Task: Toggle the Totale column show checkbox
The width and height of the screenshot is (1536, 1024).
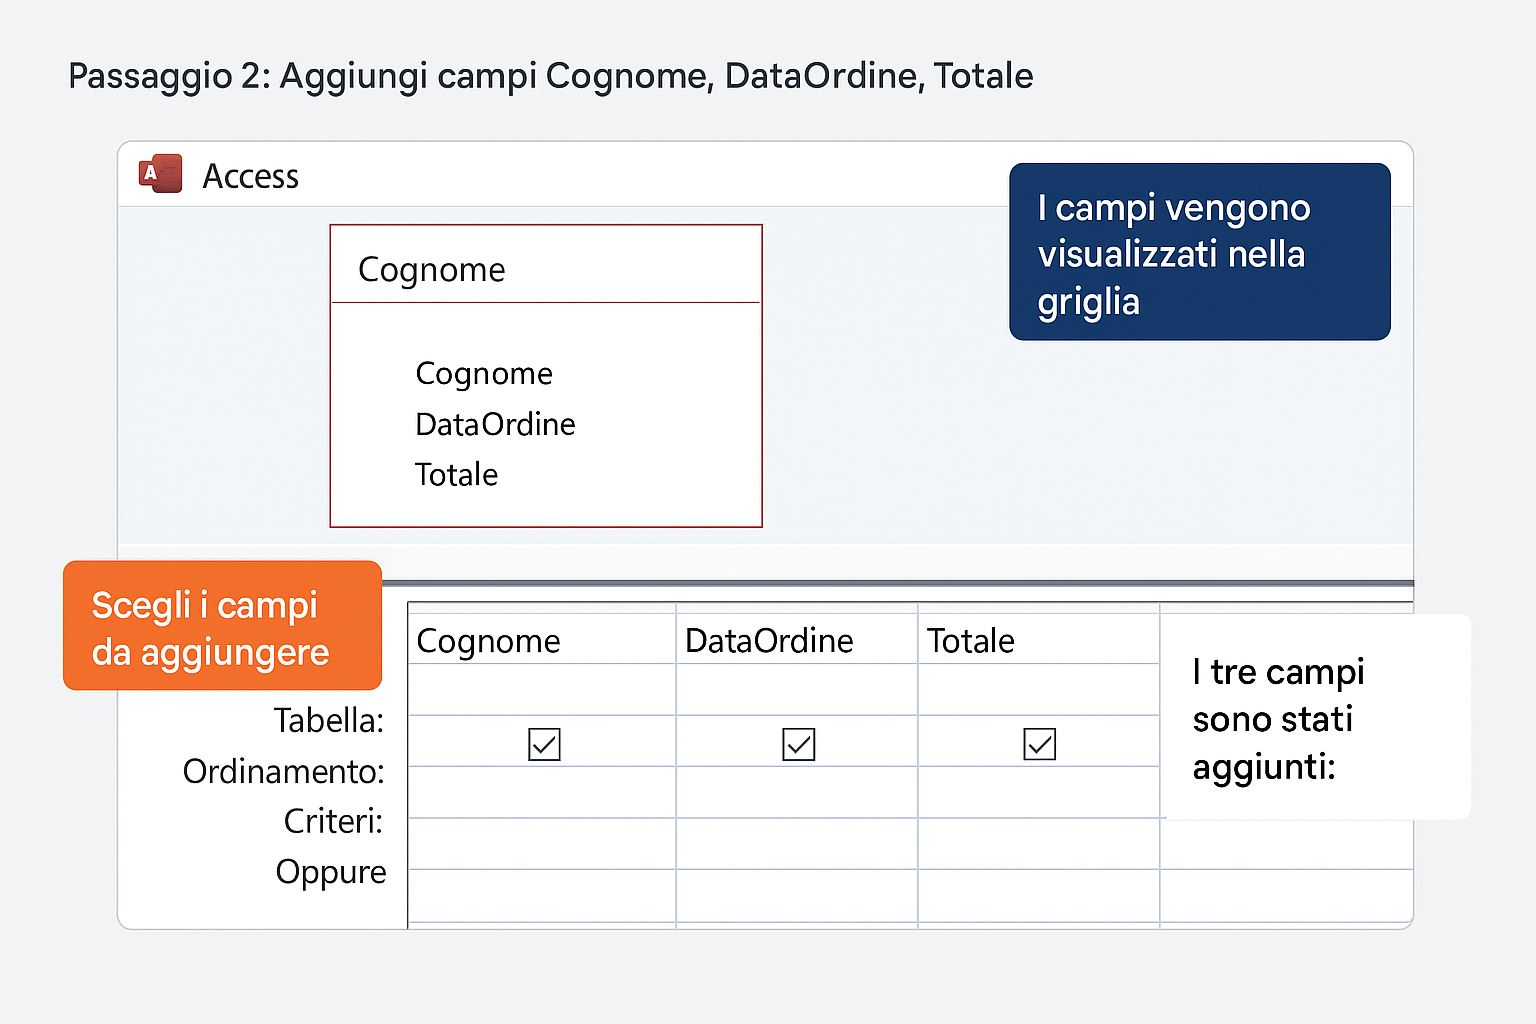Action: pos(1039,744)
